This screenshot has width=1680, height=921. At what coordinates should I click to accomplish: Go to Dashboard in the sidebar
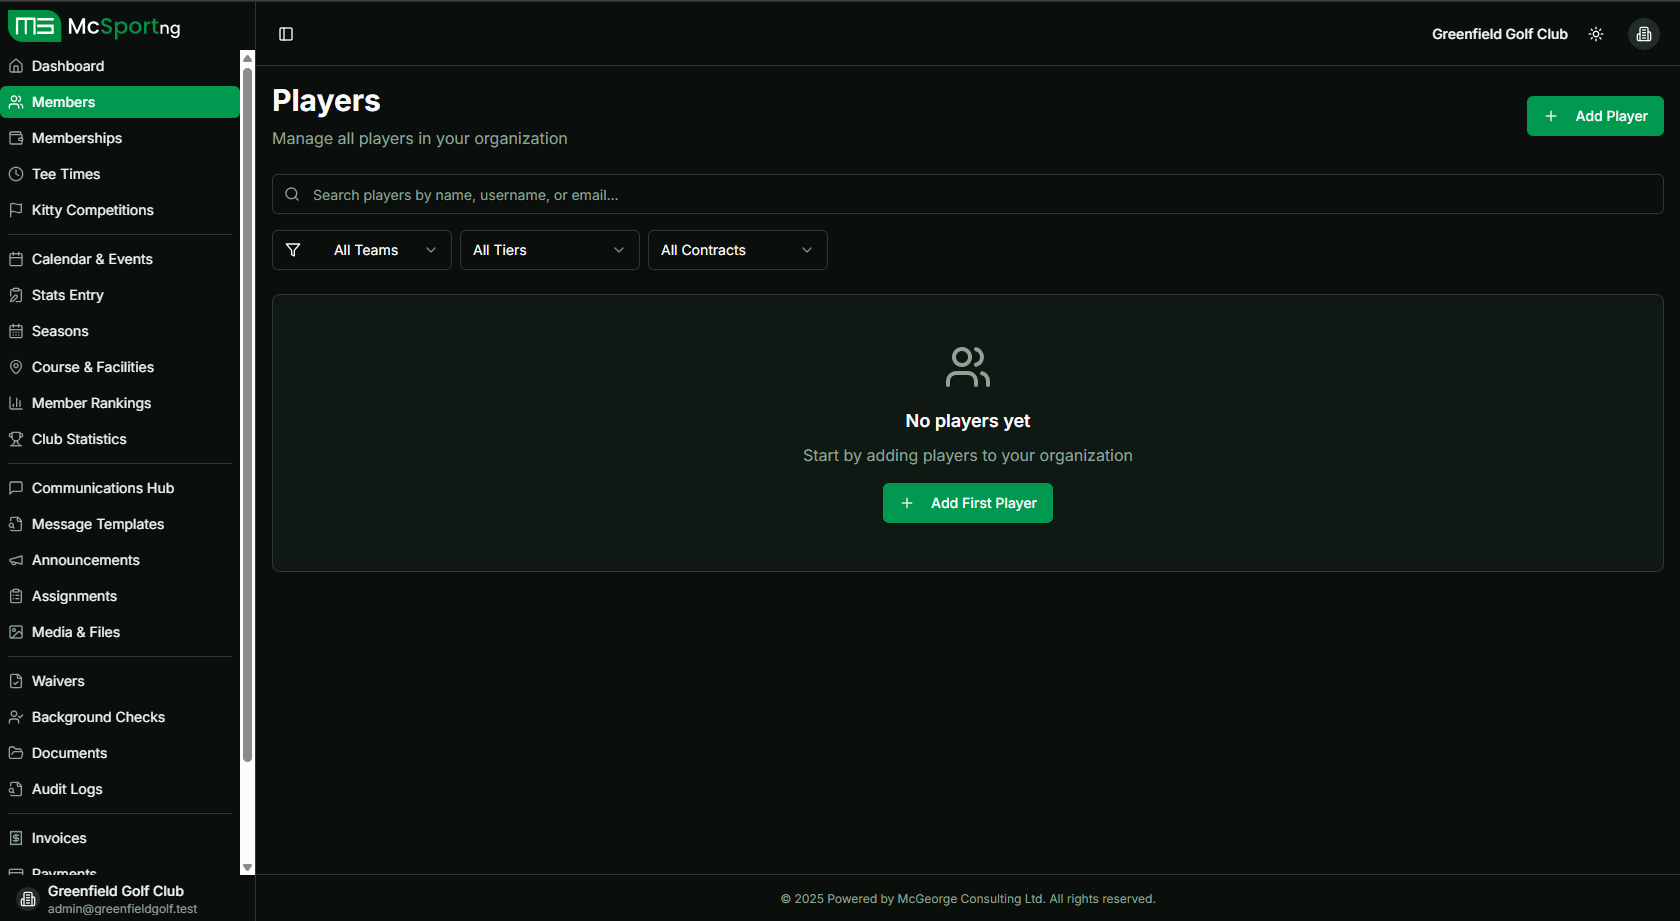tap(68, 66)
